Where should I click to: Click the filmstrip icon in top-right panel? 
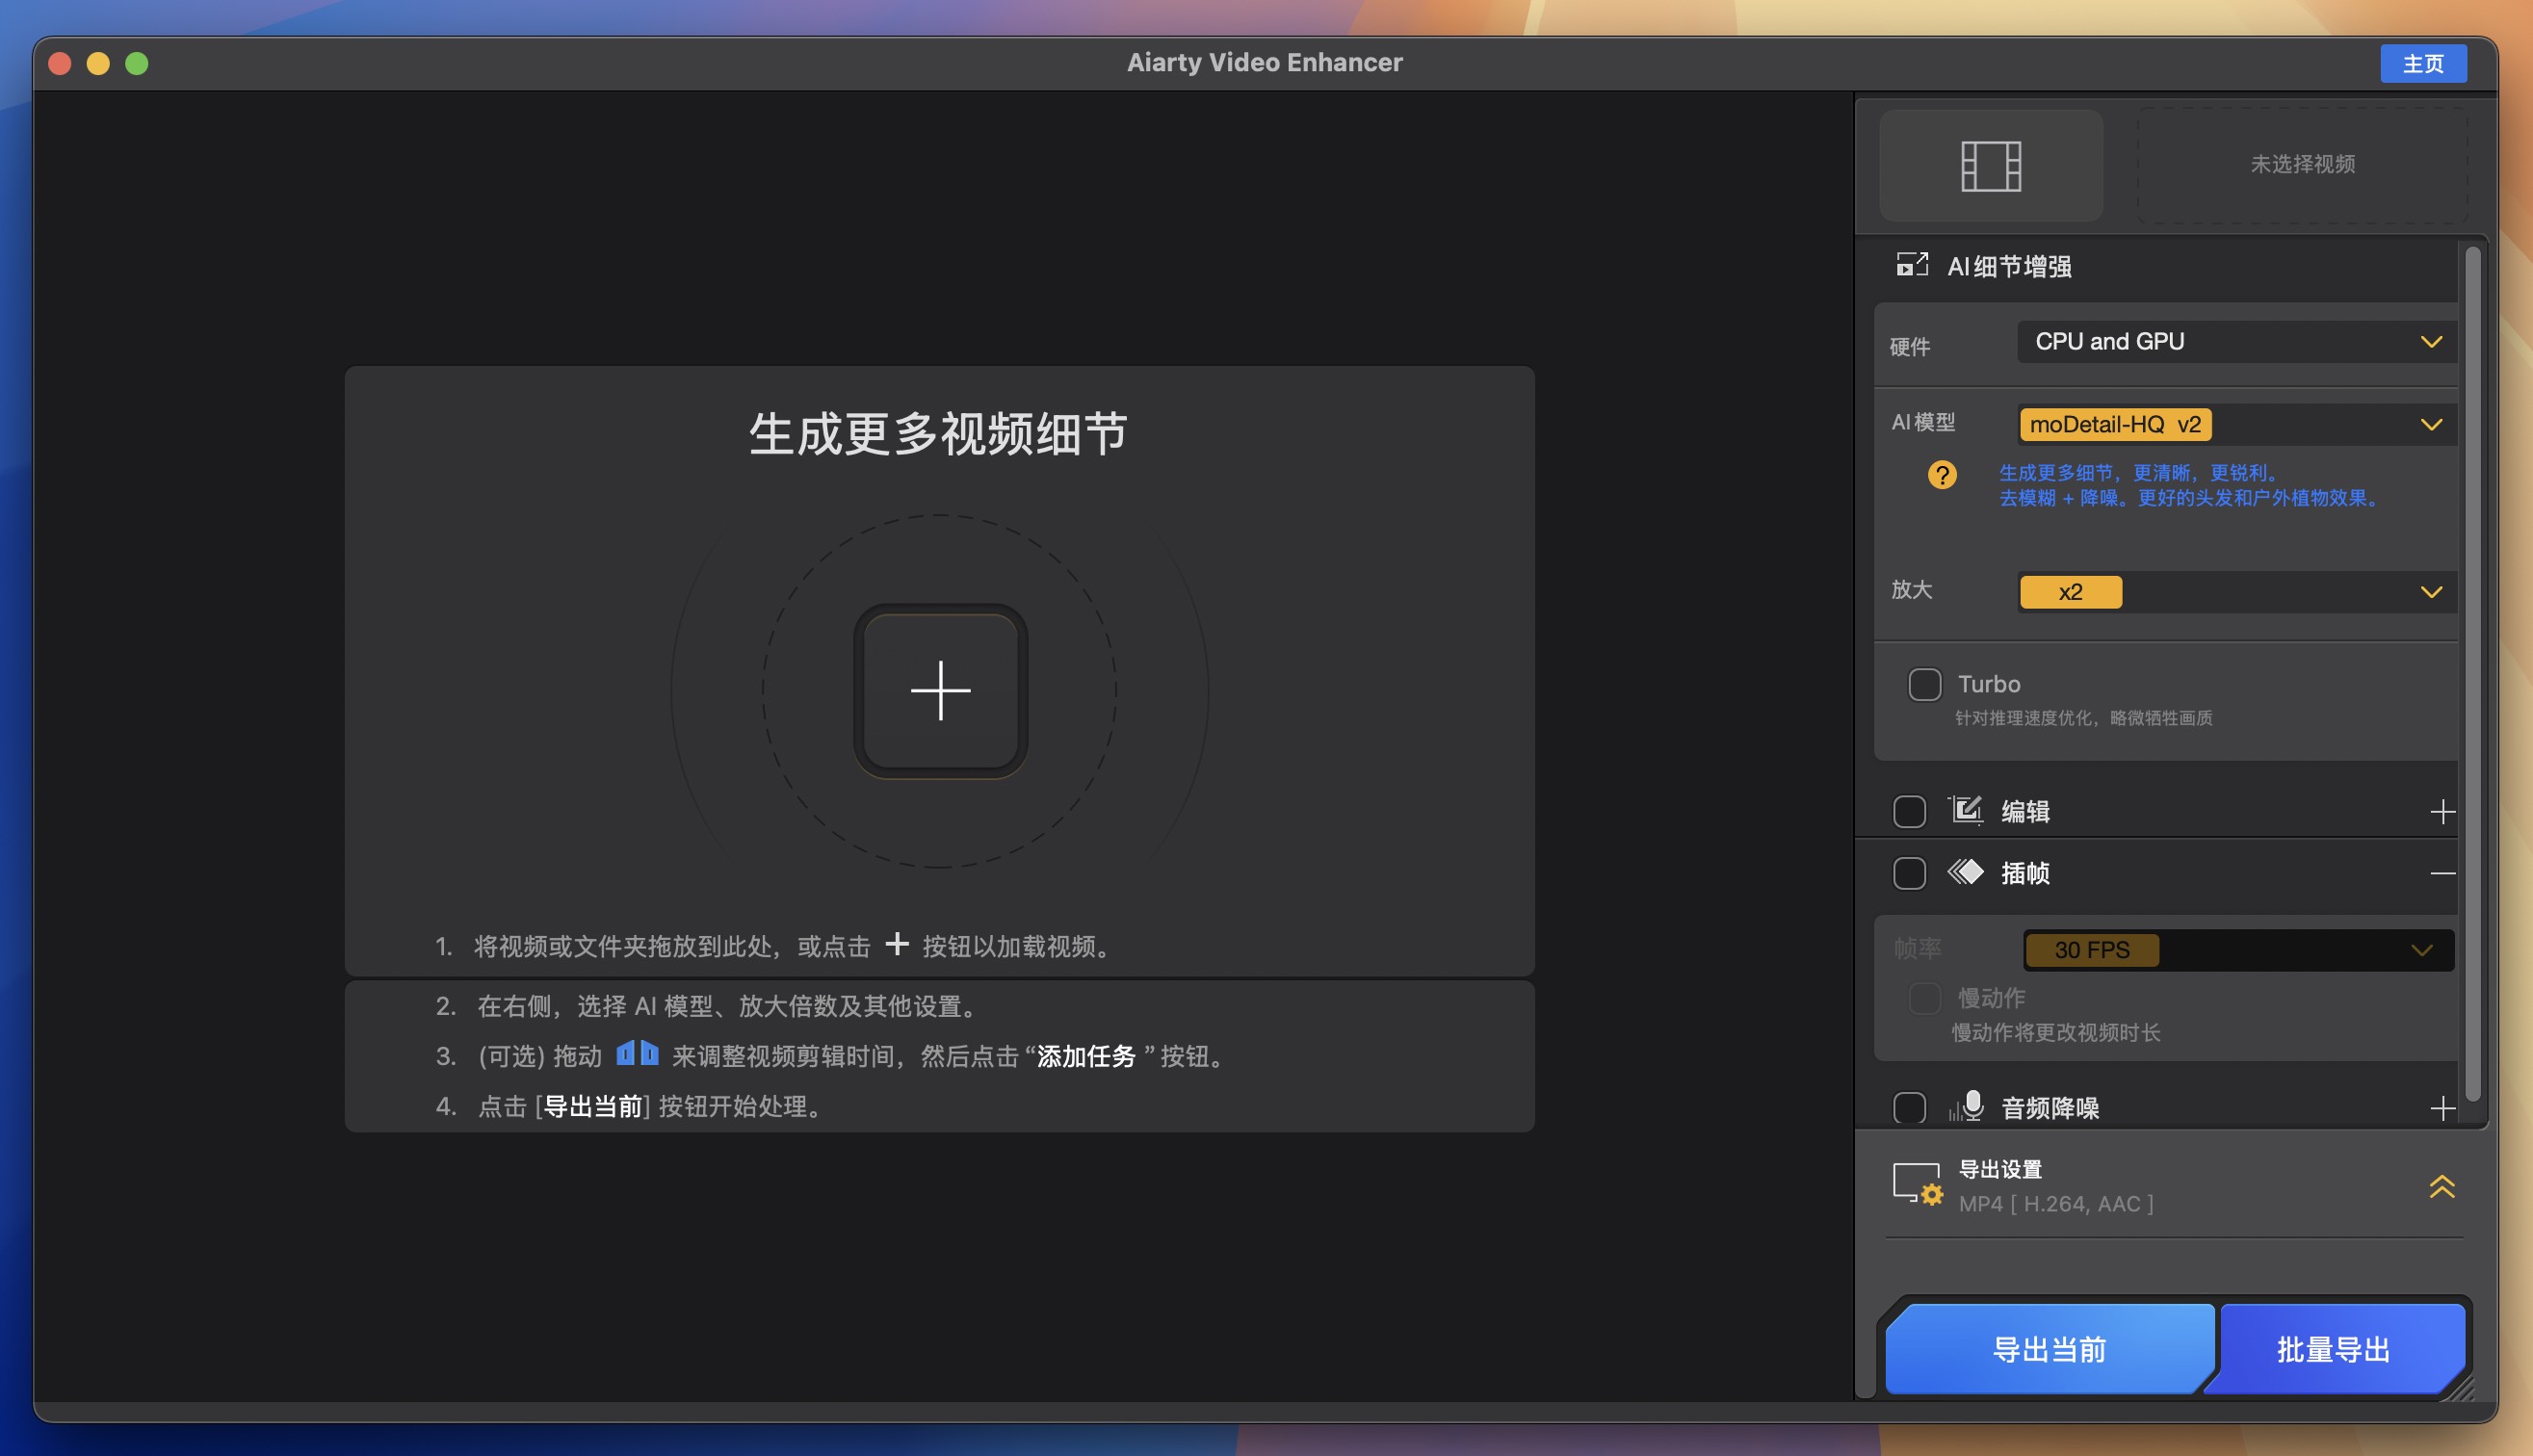[x=1990, y=166]
